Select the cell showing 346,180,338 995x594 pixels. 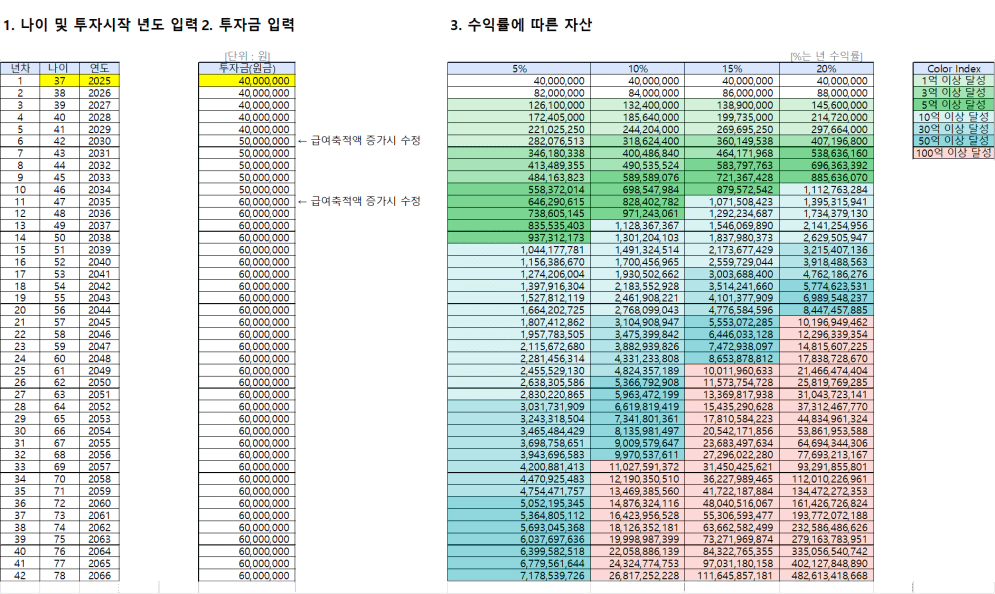coord(519,153)
